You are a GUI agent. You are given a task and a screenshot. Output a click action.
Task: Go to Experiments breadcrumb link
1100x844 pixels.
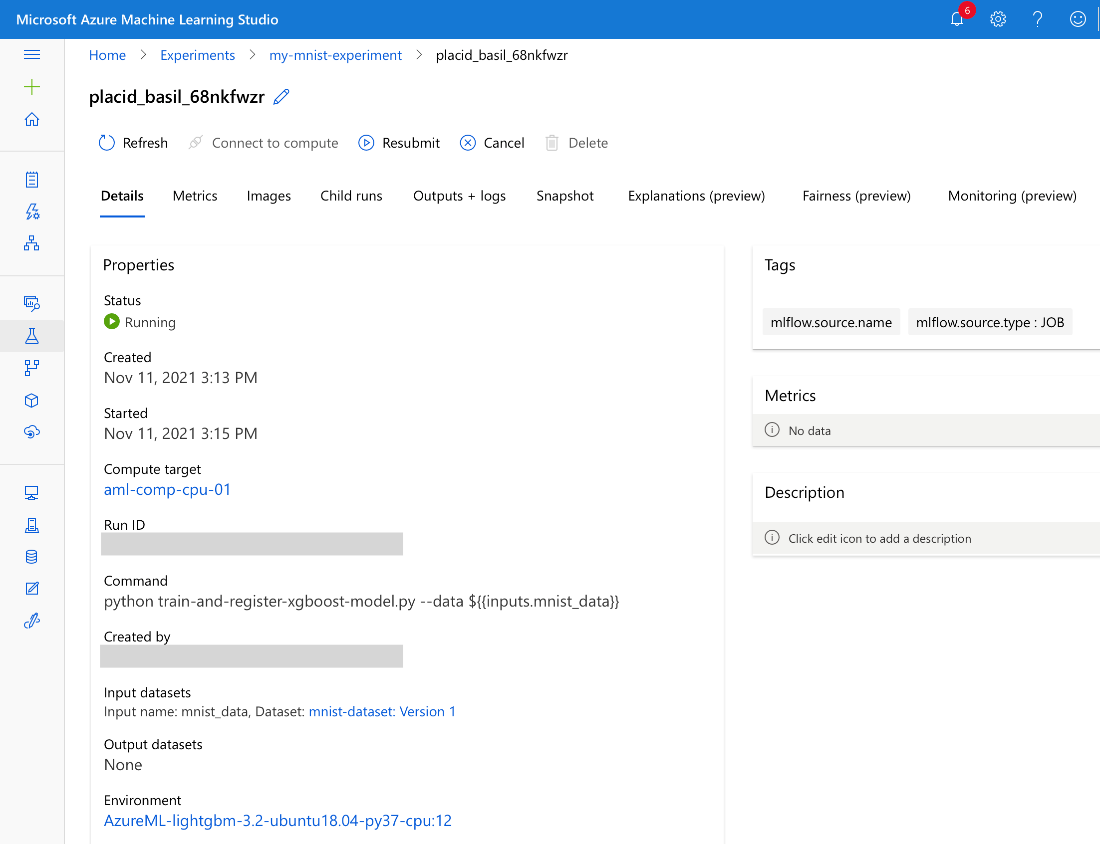(x=198, y=55)
